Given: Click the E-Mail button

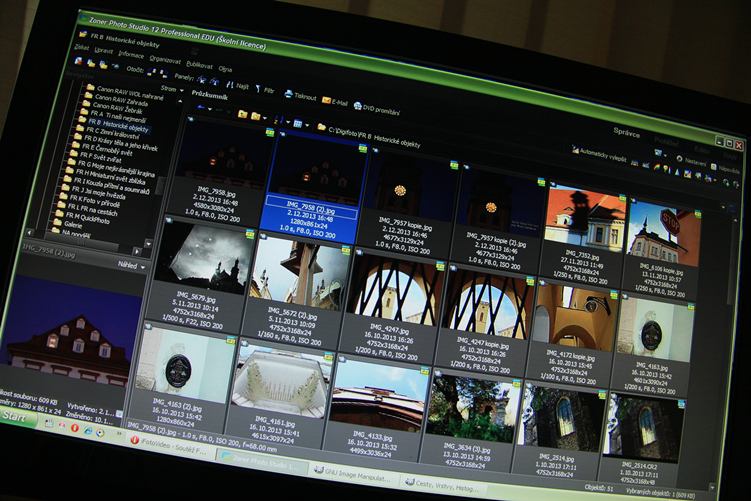Looking at the screenshot, I should pos(334,101).
